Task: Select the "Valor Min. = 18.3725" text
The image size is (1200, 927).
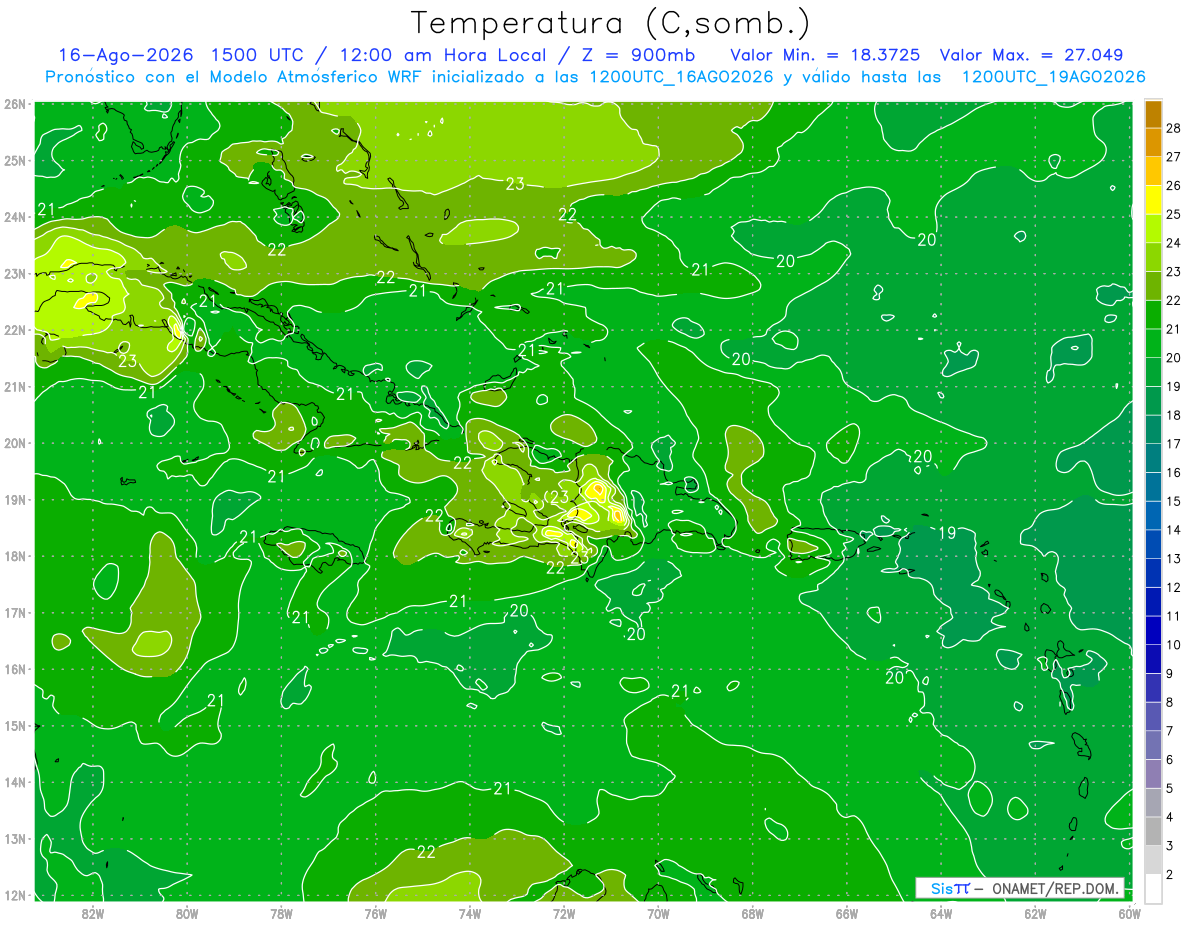Action: click(826, 55)
